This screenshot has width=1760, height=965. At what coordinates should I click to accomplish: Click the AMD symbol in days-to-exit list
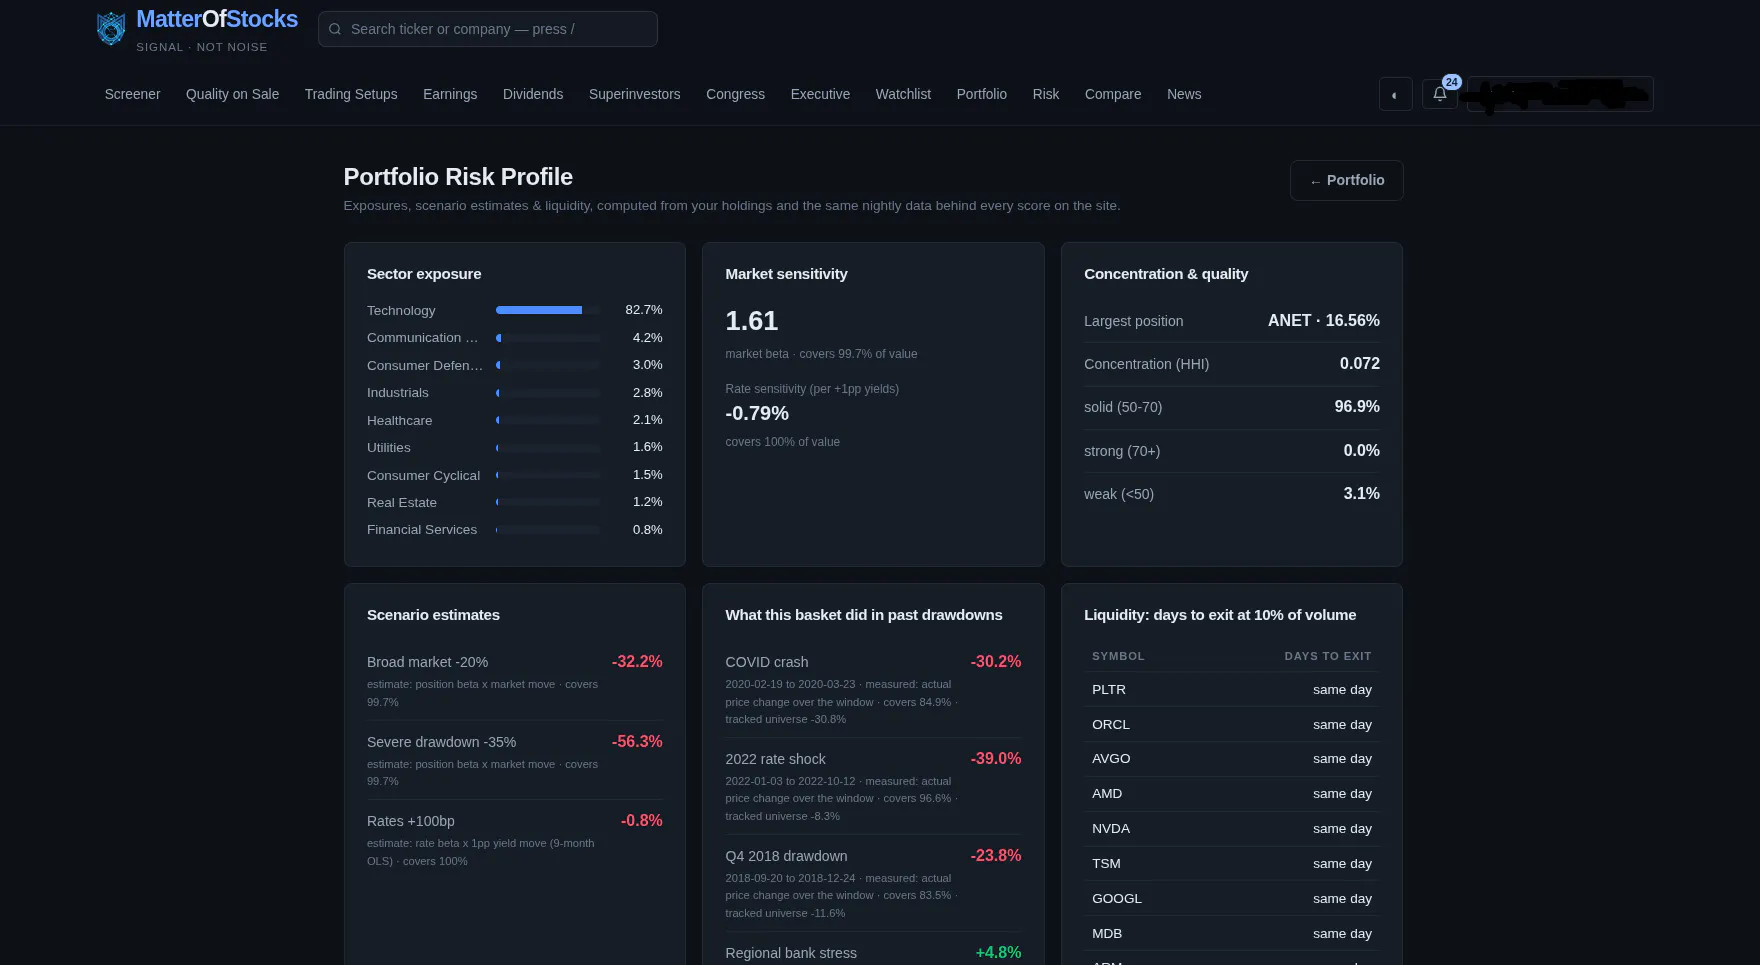point(1107,794)
